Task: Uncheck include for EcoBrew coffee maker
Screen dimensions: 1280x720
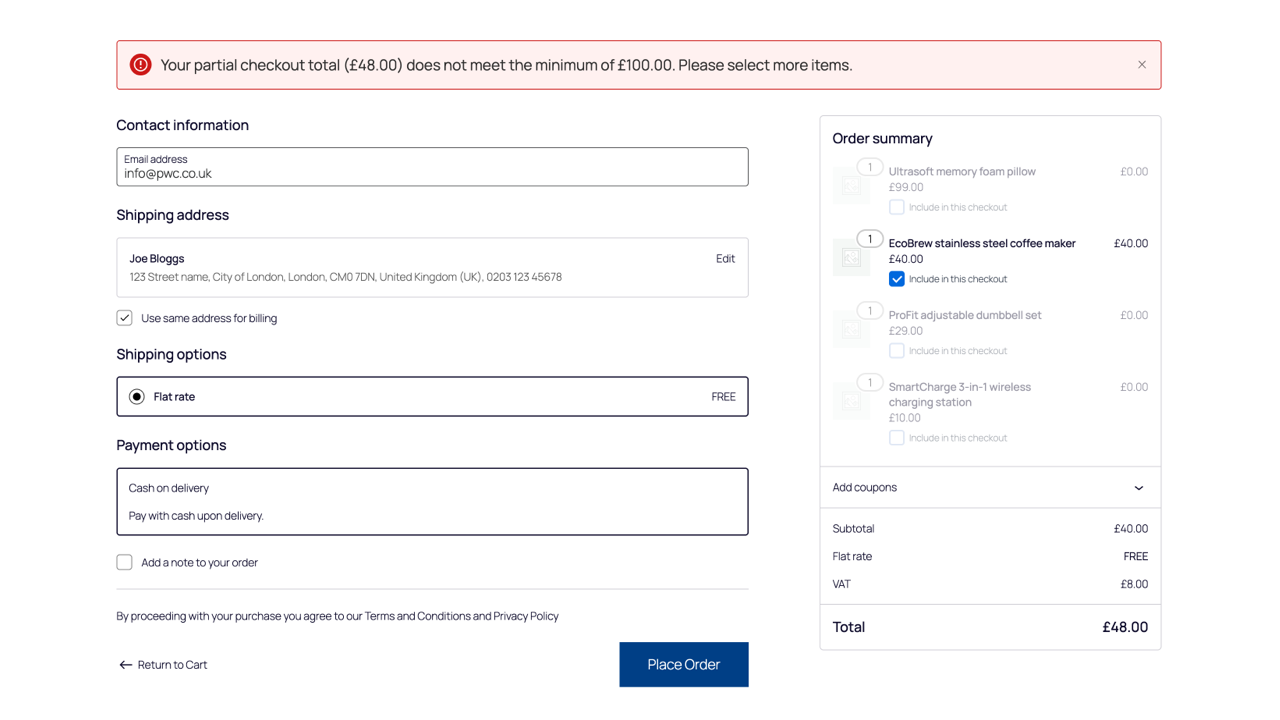Action: click(x=897, y=279)
